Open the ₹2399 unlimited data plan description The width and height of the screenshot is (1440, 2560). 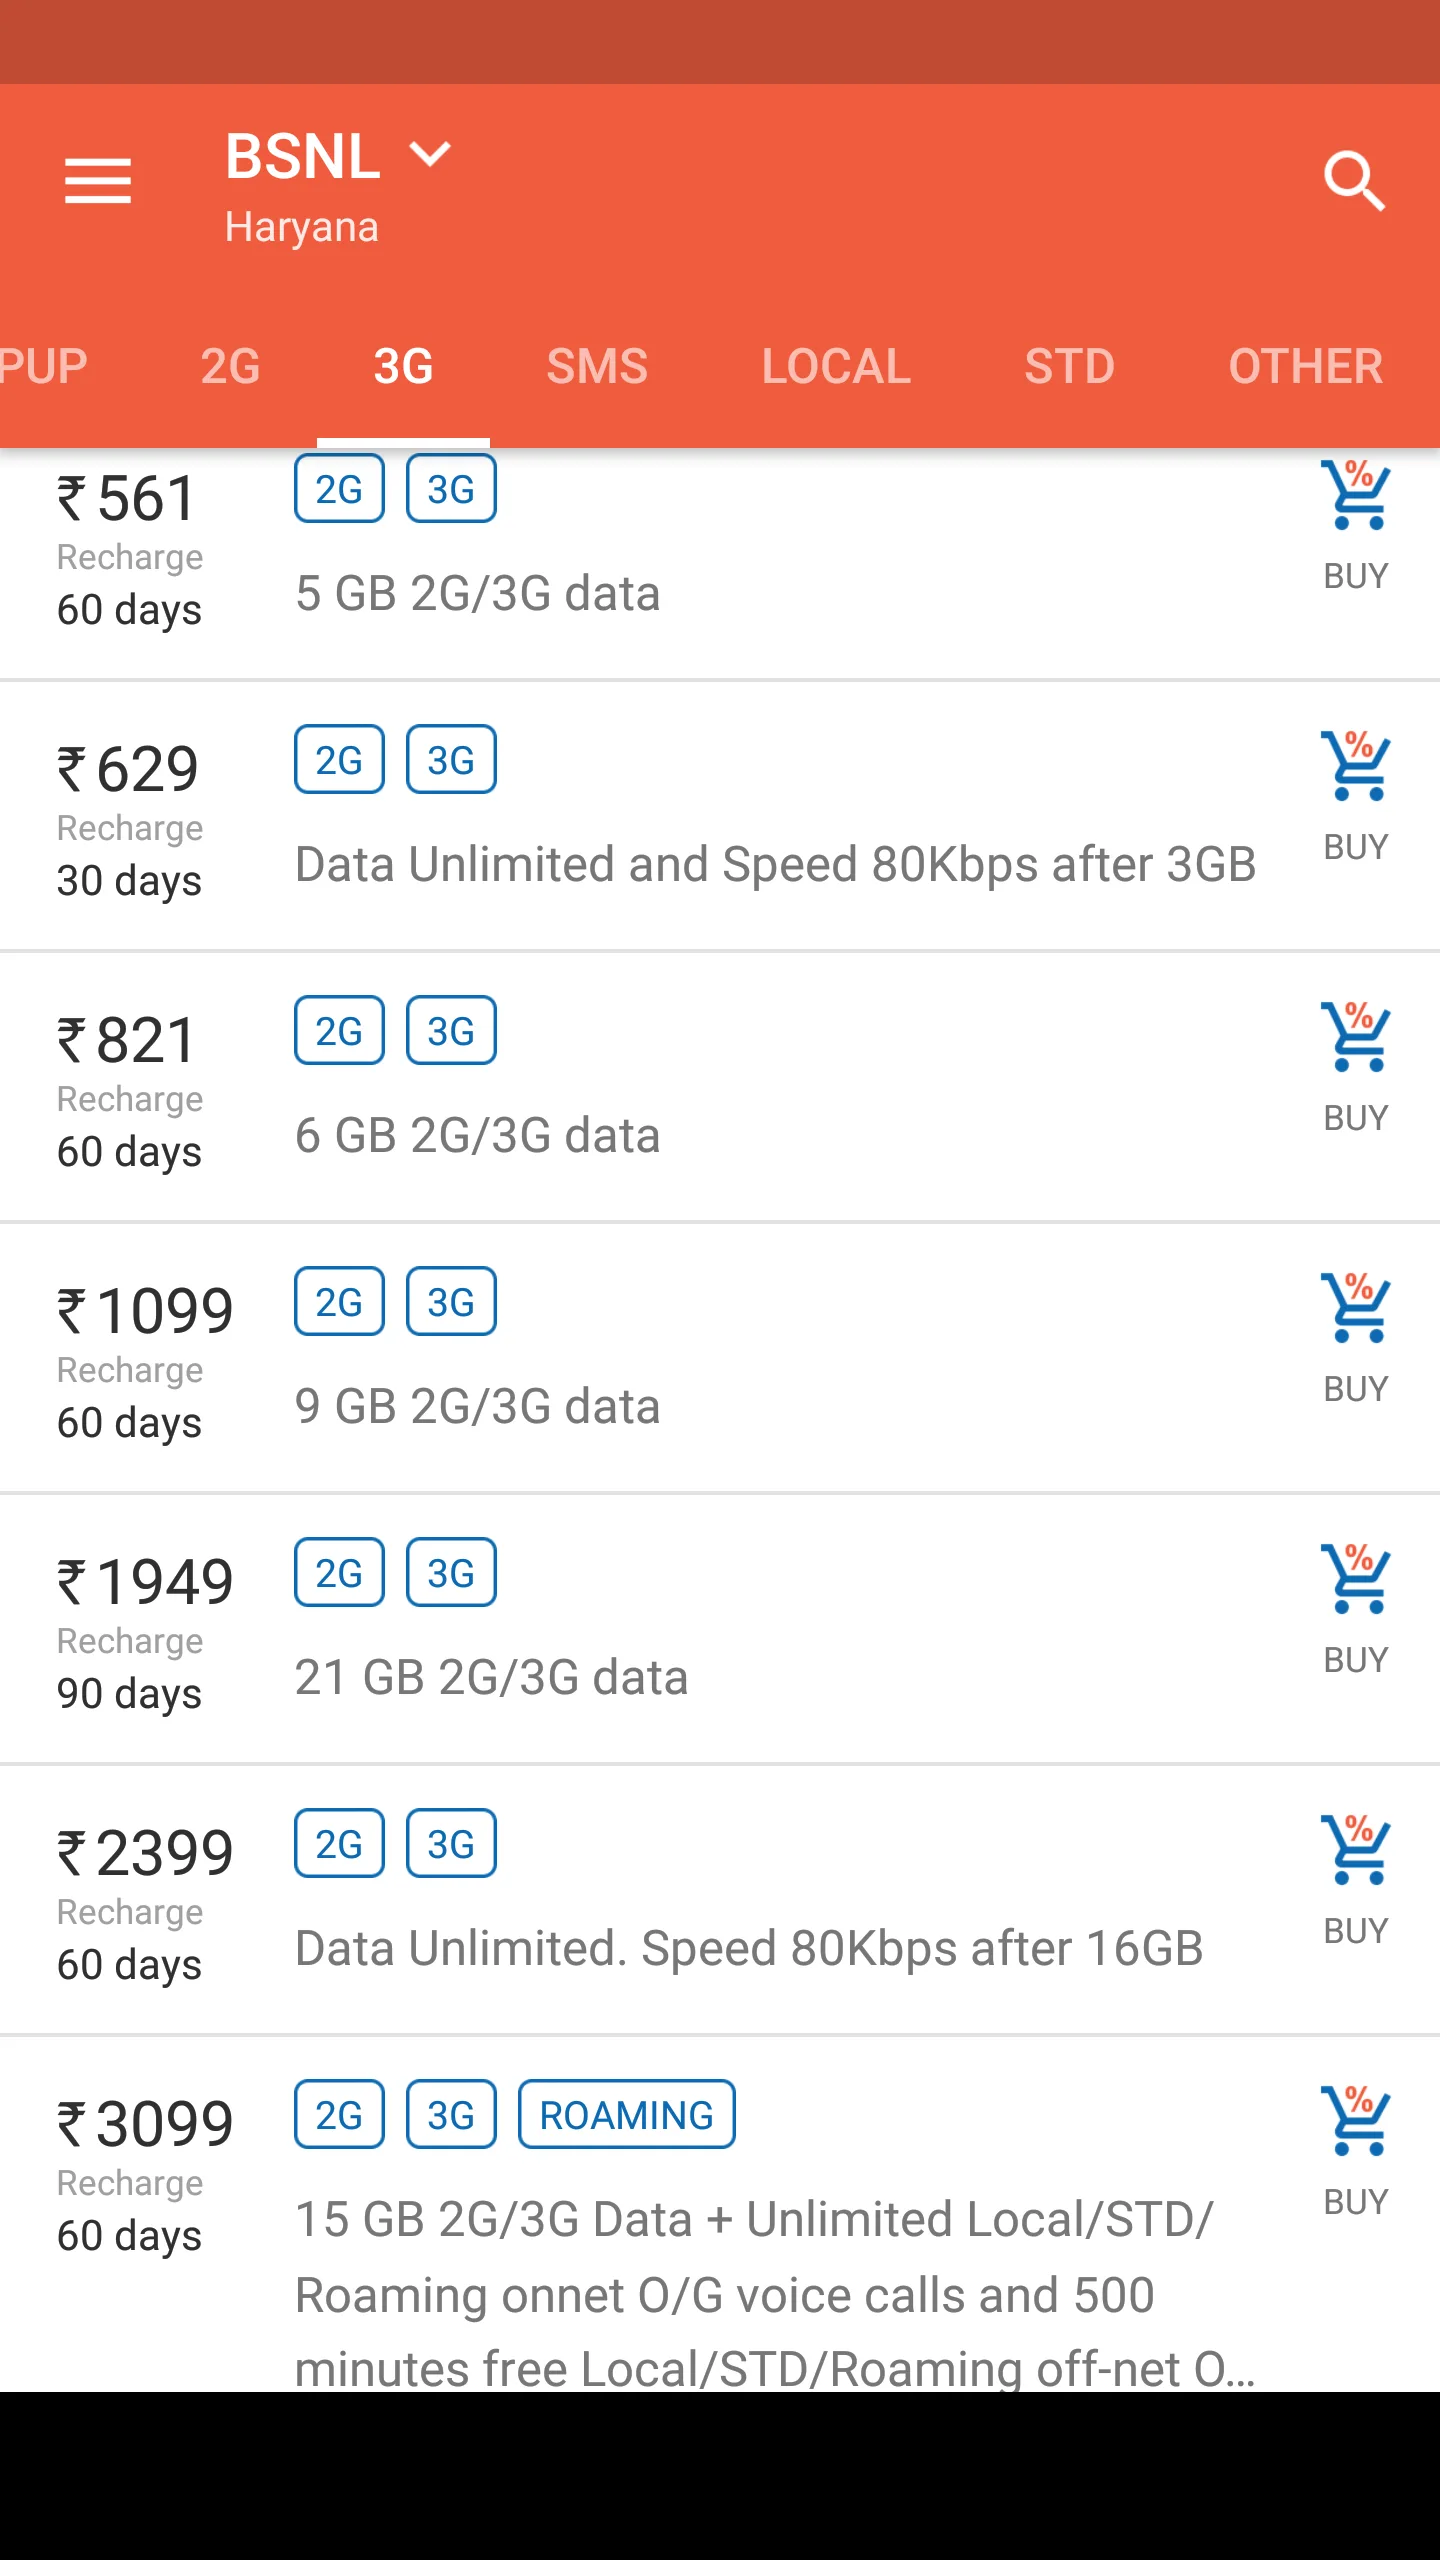pos(748,1949)
